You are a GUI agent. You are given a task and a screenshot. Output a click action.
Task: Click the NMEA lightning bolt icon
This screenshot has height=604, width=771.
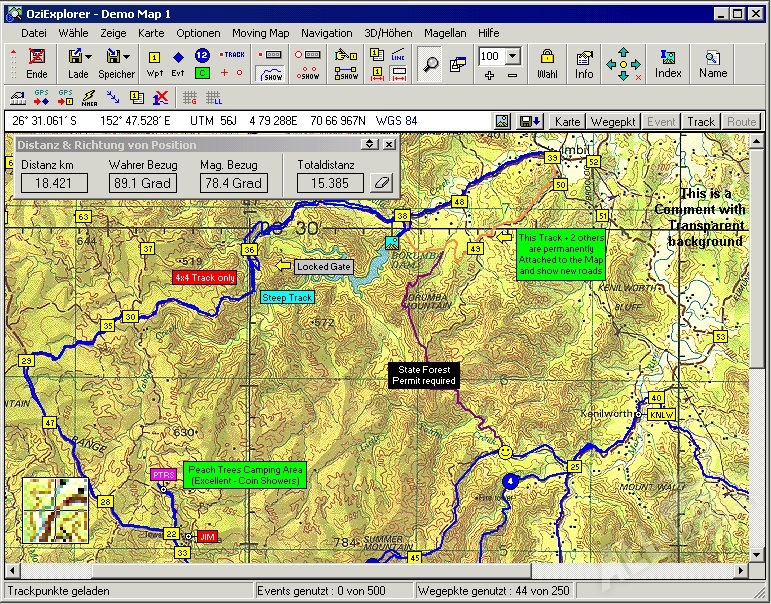(89, 98)
